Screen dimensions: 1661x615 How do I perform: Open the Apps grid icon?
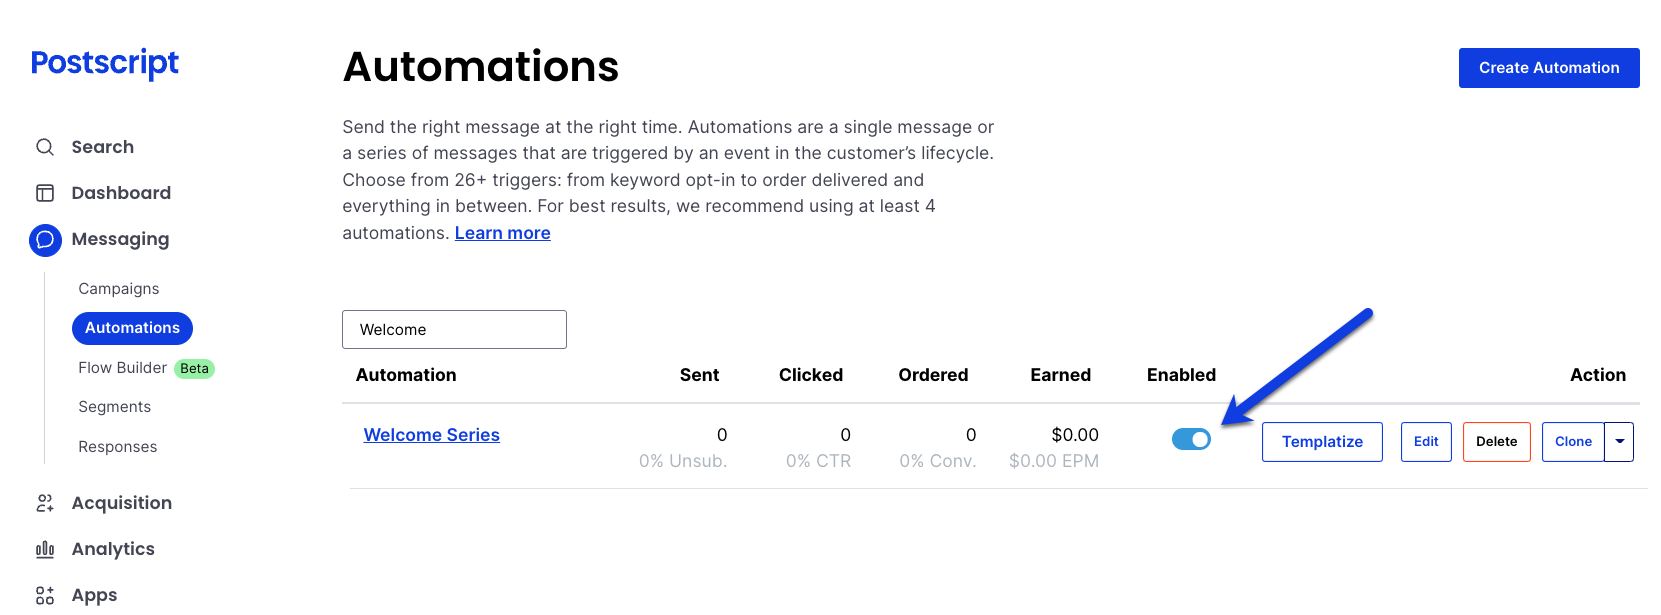[x=45, y=596]
